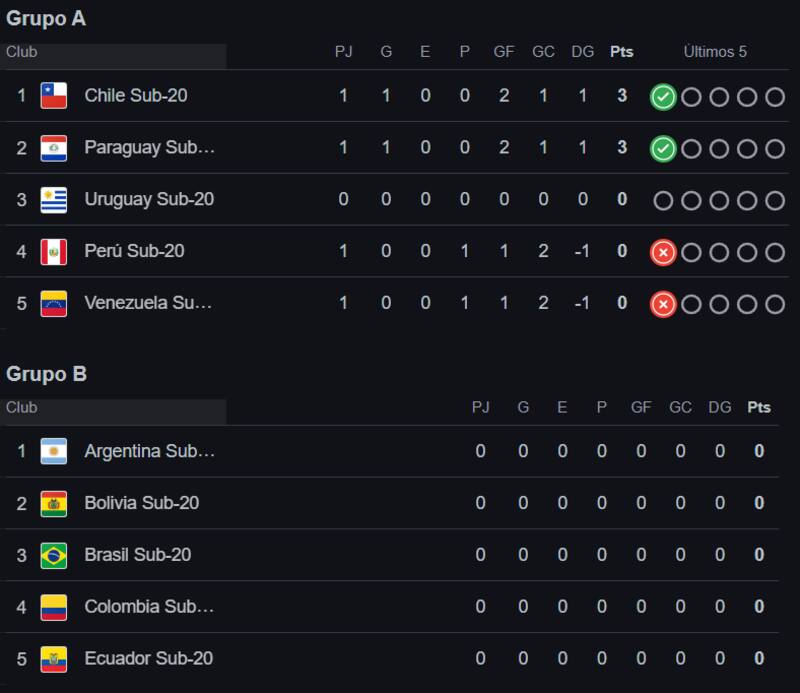Open the Colombia Sub-20 team link
This screenshot has width=800, height=693.
[x=149, y=607]
